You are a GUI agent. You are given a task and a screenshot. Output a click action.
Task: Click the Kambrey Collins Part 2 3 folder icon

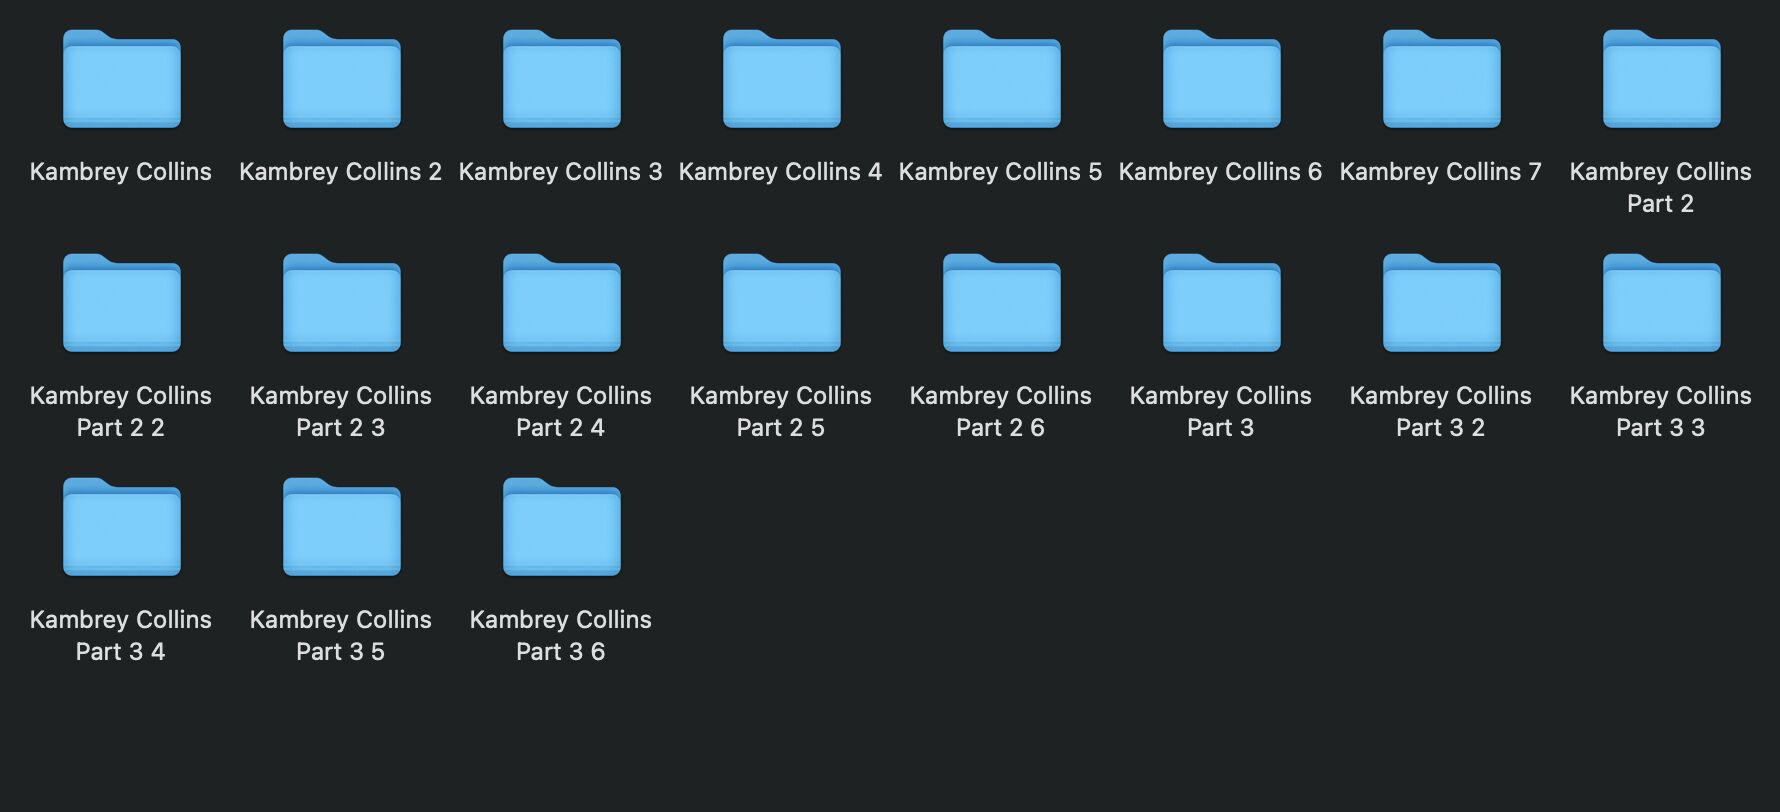(x=341, y=303)
